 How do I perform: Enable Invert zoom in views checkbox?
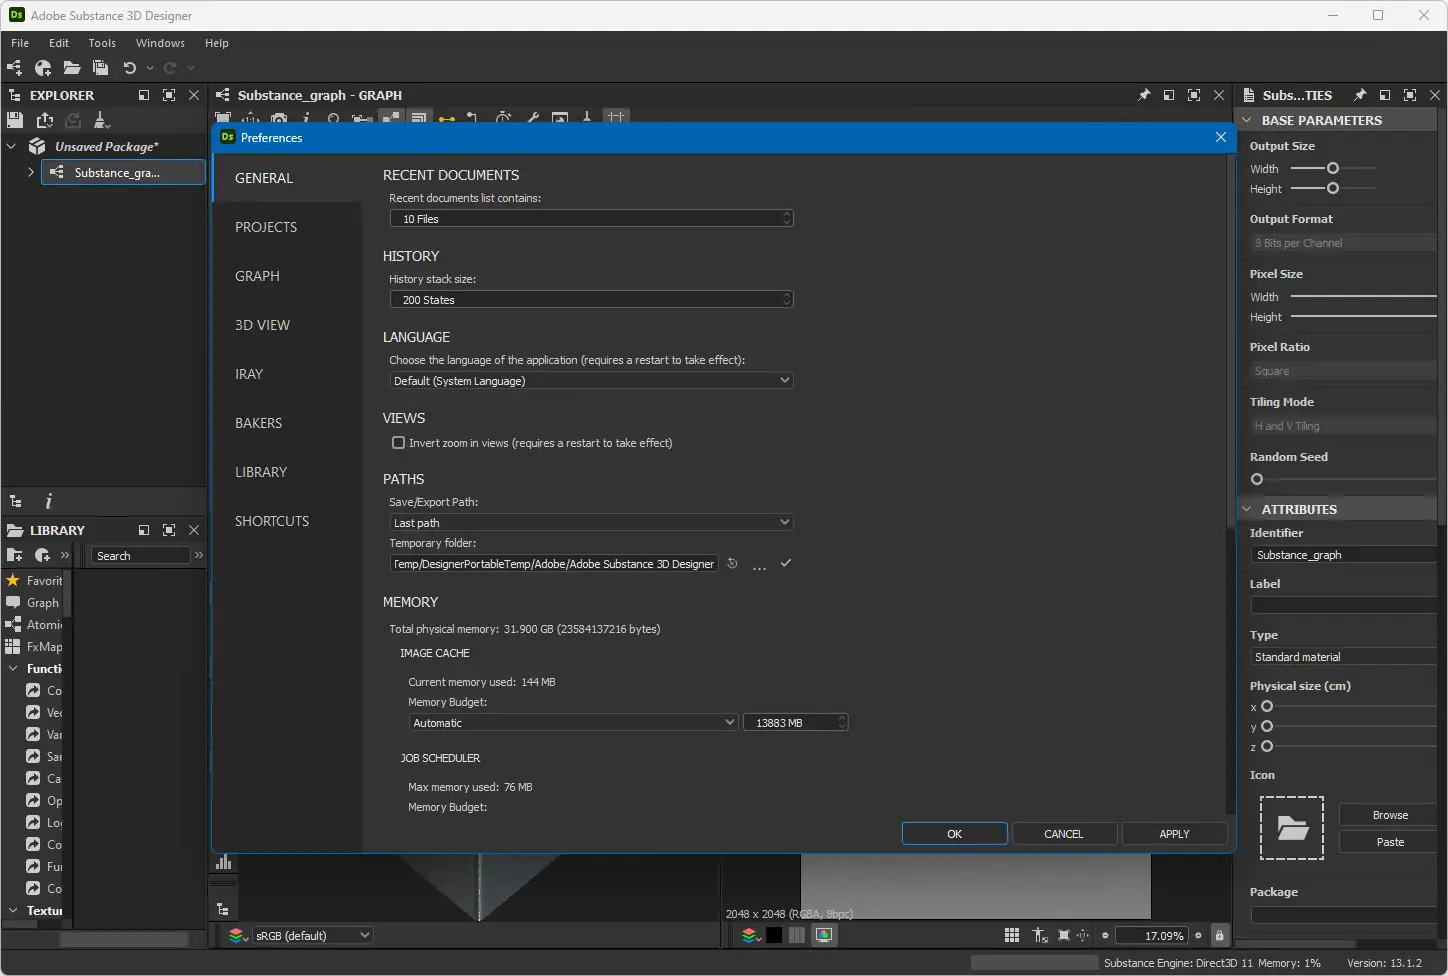tap(398, 443)
